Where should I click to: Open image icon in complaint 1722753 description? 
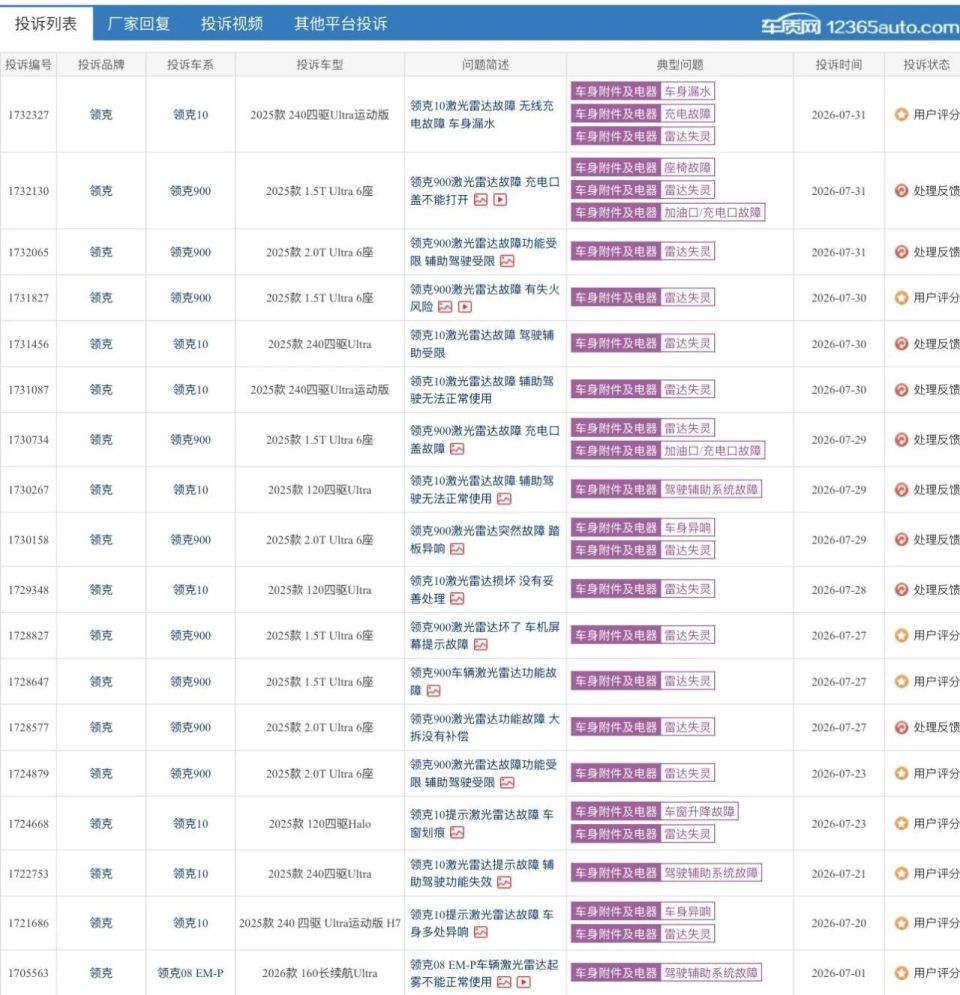pos(504,883)
